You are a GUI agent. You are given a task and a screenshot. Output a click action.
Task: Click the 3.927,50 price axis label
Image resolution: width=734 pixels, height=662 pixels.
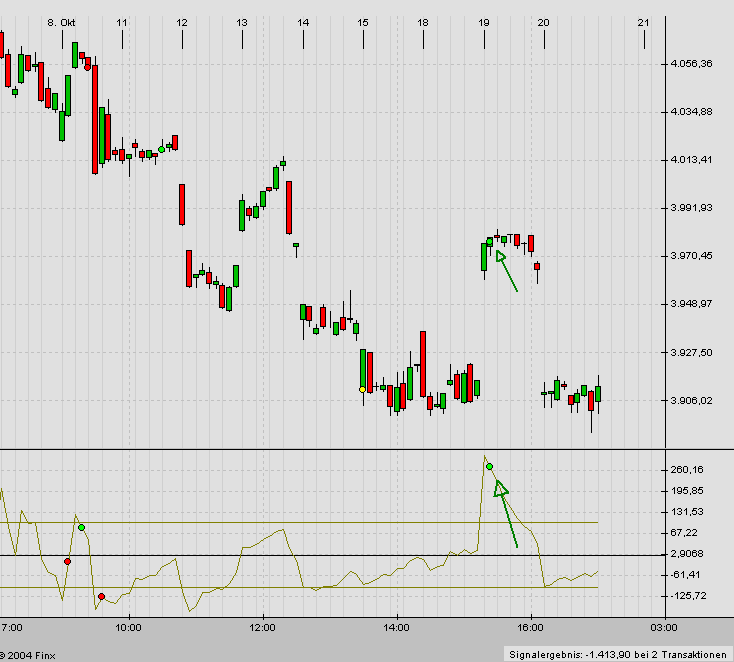click(x=691, y=353)
